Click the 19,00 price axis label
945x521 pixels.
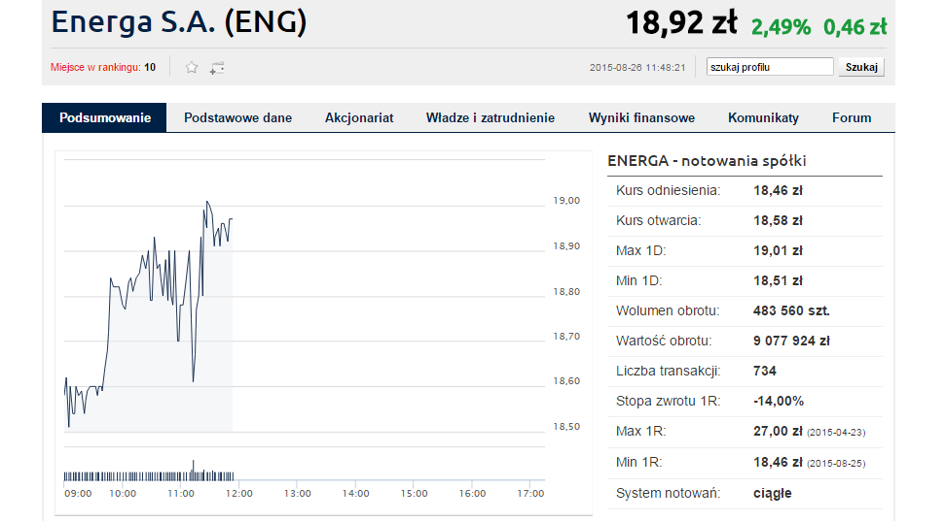(x=567, y=201)
